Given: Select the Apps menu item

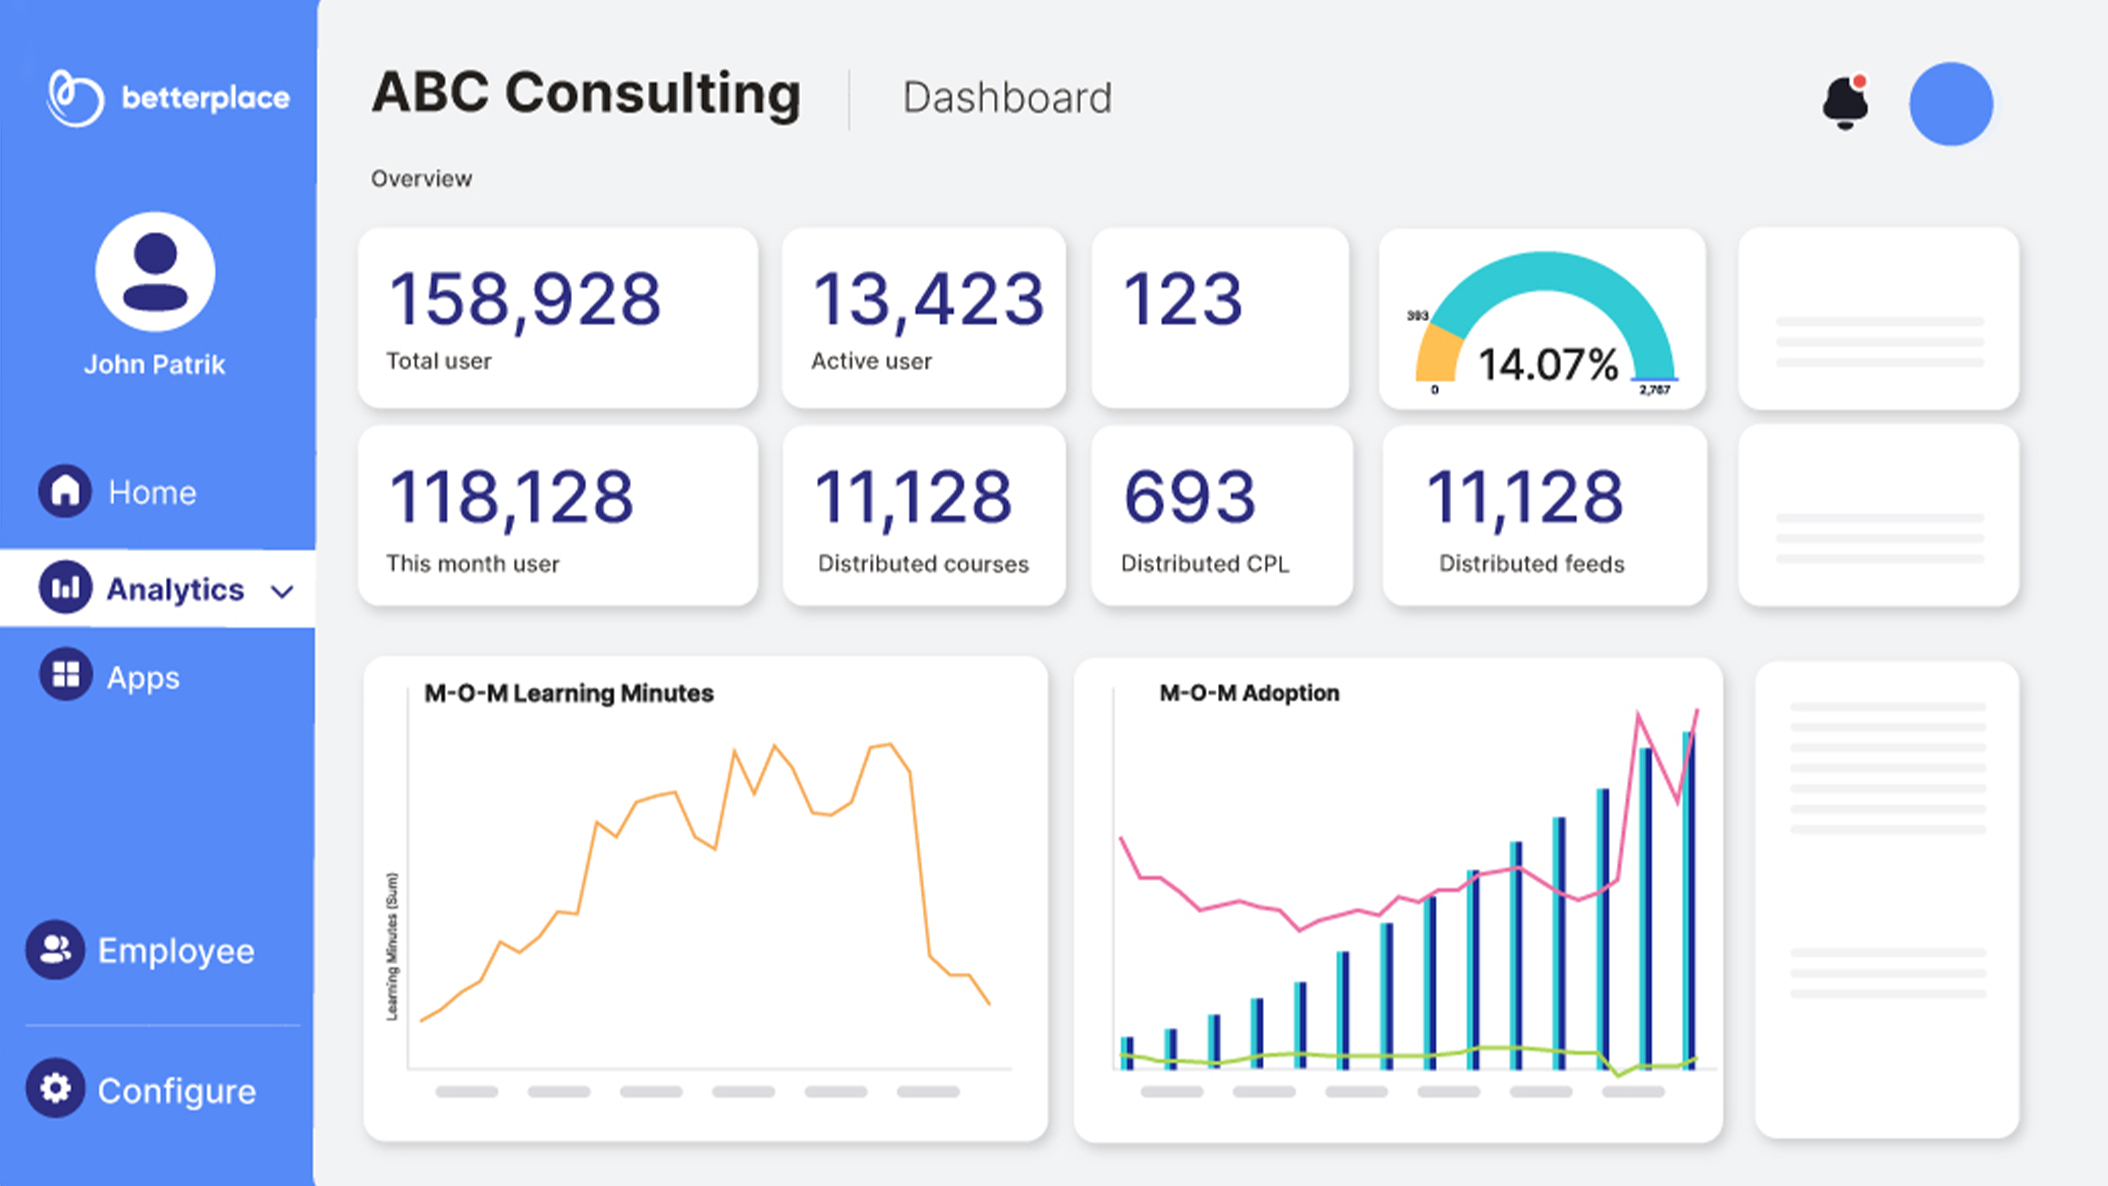Looking at the screenshot, I should [143, 678].
